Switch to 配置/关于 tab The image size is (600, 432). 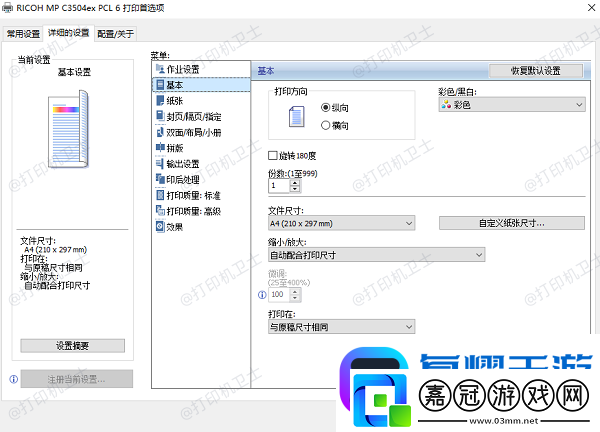coord(115,34)
